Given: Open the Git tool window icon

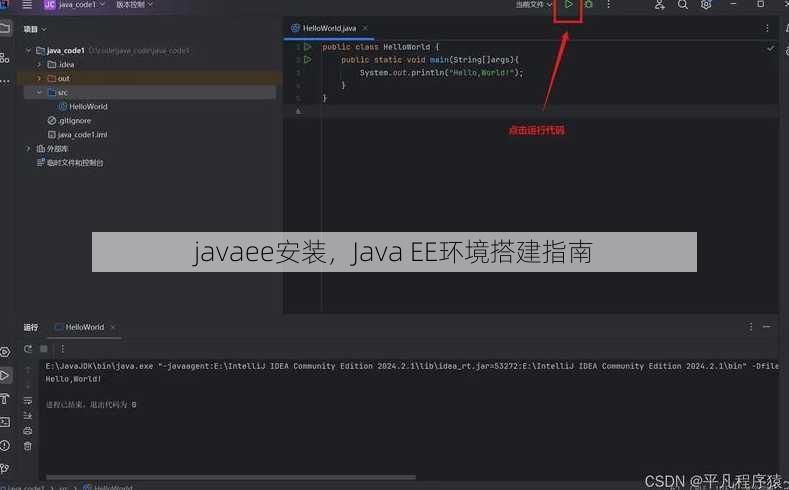Looking at the screenshot, I should click(x=5, y=468).
